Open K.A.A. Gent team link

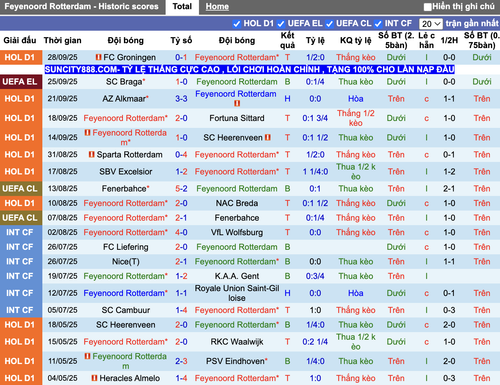point(237,276)
